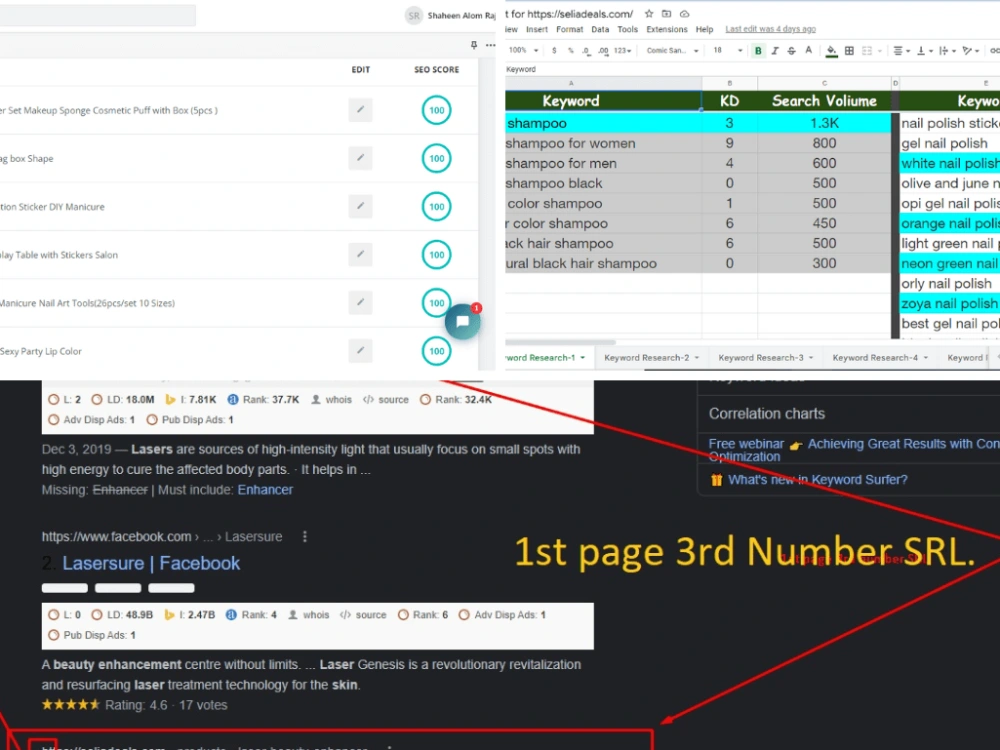
Task: Select the 'shampoo for women' cell
Action: [603, 143]
